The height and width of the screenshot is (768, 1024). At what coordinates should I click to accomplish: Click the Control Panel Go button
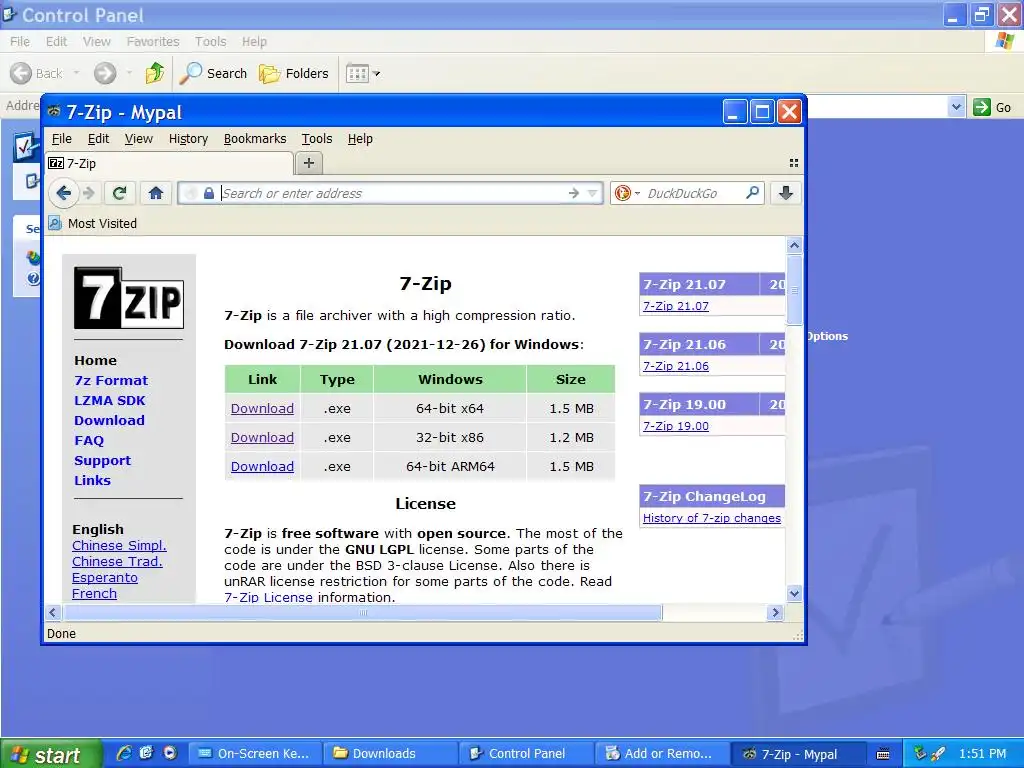pyautogui.click(x=992, y=107)
